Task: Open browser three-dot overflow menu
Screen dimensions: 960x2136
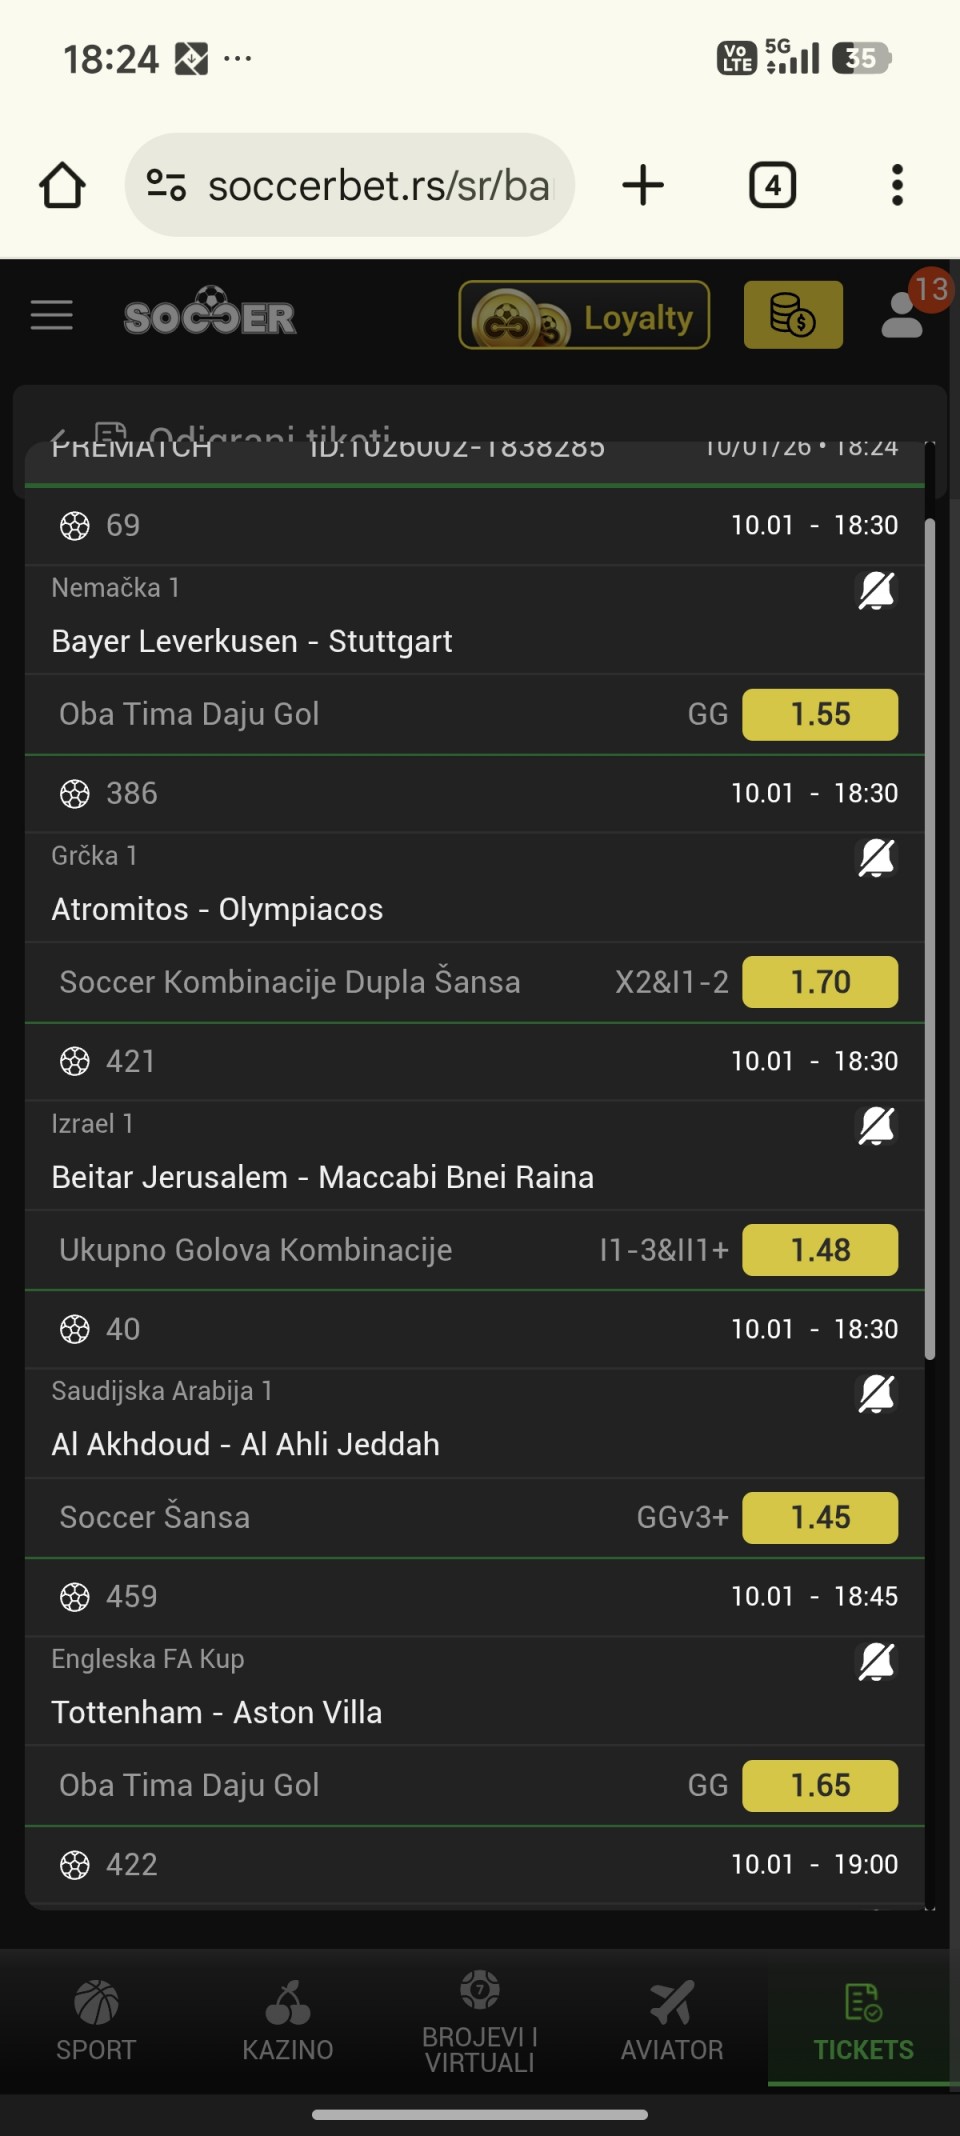Action: [897, 186]
